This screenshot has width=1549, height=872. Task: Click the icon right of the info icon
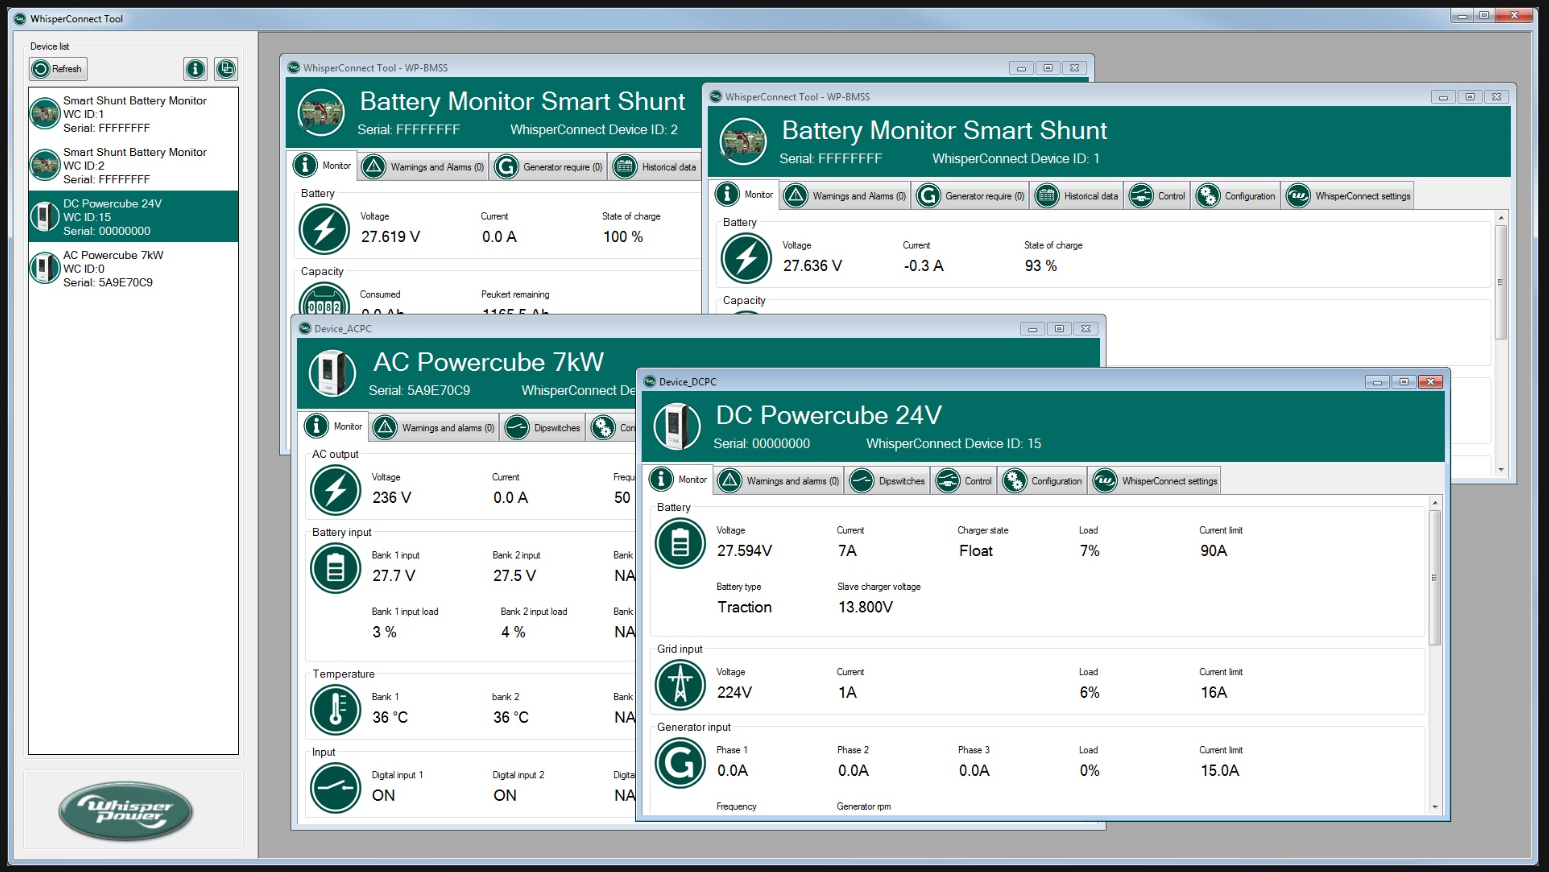(x=226, y=69)
